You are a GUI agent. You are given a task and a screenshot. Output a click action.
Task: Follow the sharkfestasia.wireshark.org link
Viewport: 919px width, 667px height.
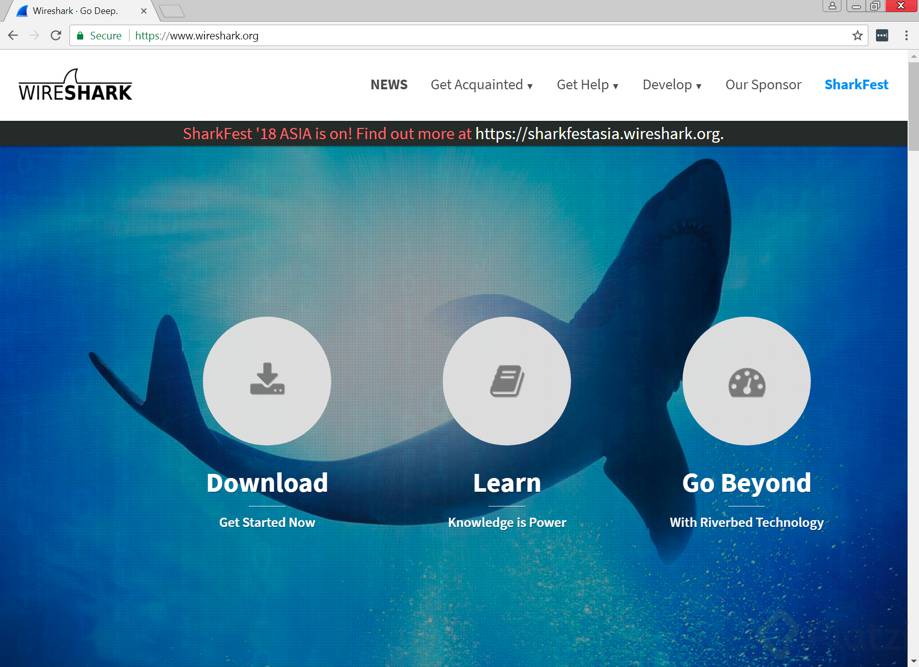[x=599, y=134]
